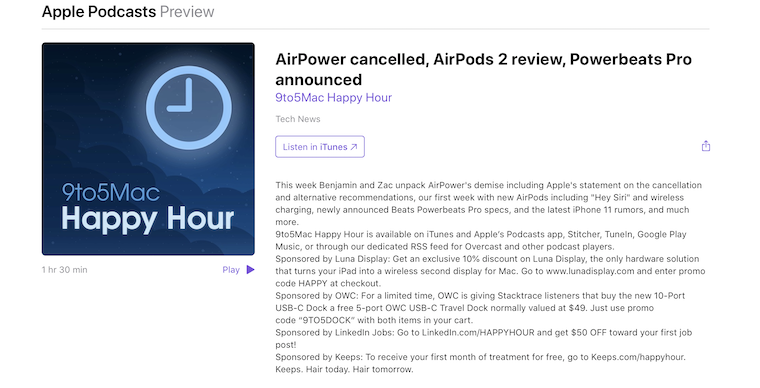The image size is (760, 388).
Task: Click the 1 hr 30 min duration text
Action: pos(64,270)
